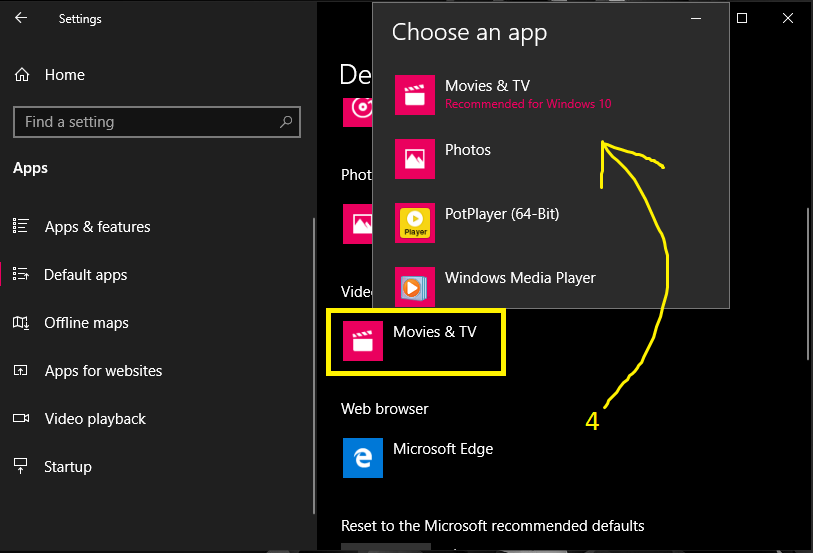Minimize the Settings window
813x553 pixels.
click(x=696, y=19)
